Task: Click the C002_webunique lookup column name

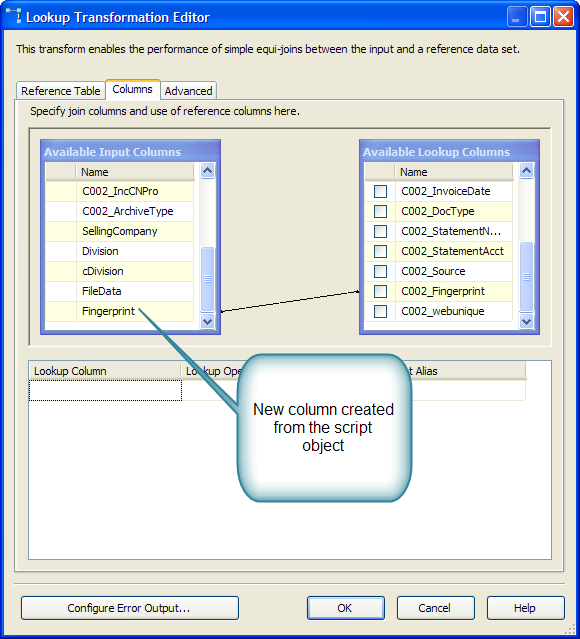Action: [x=443, y=311]
